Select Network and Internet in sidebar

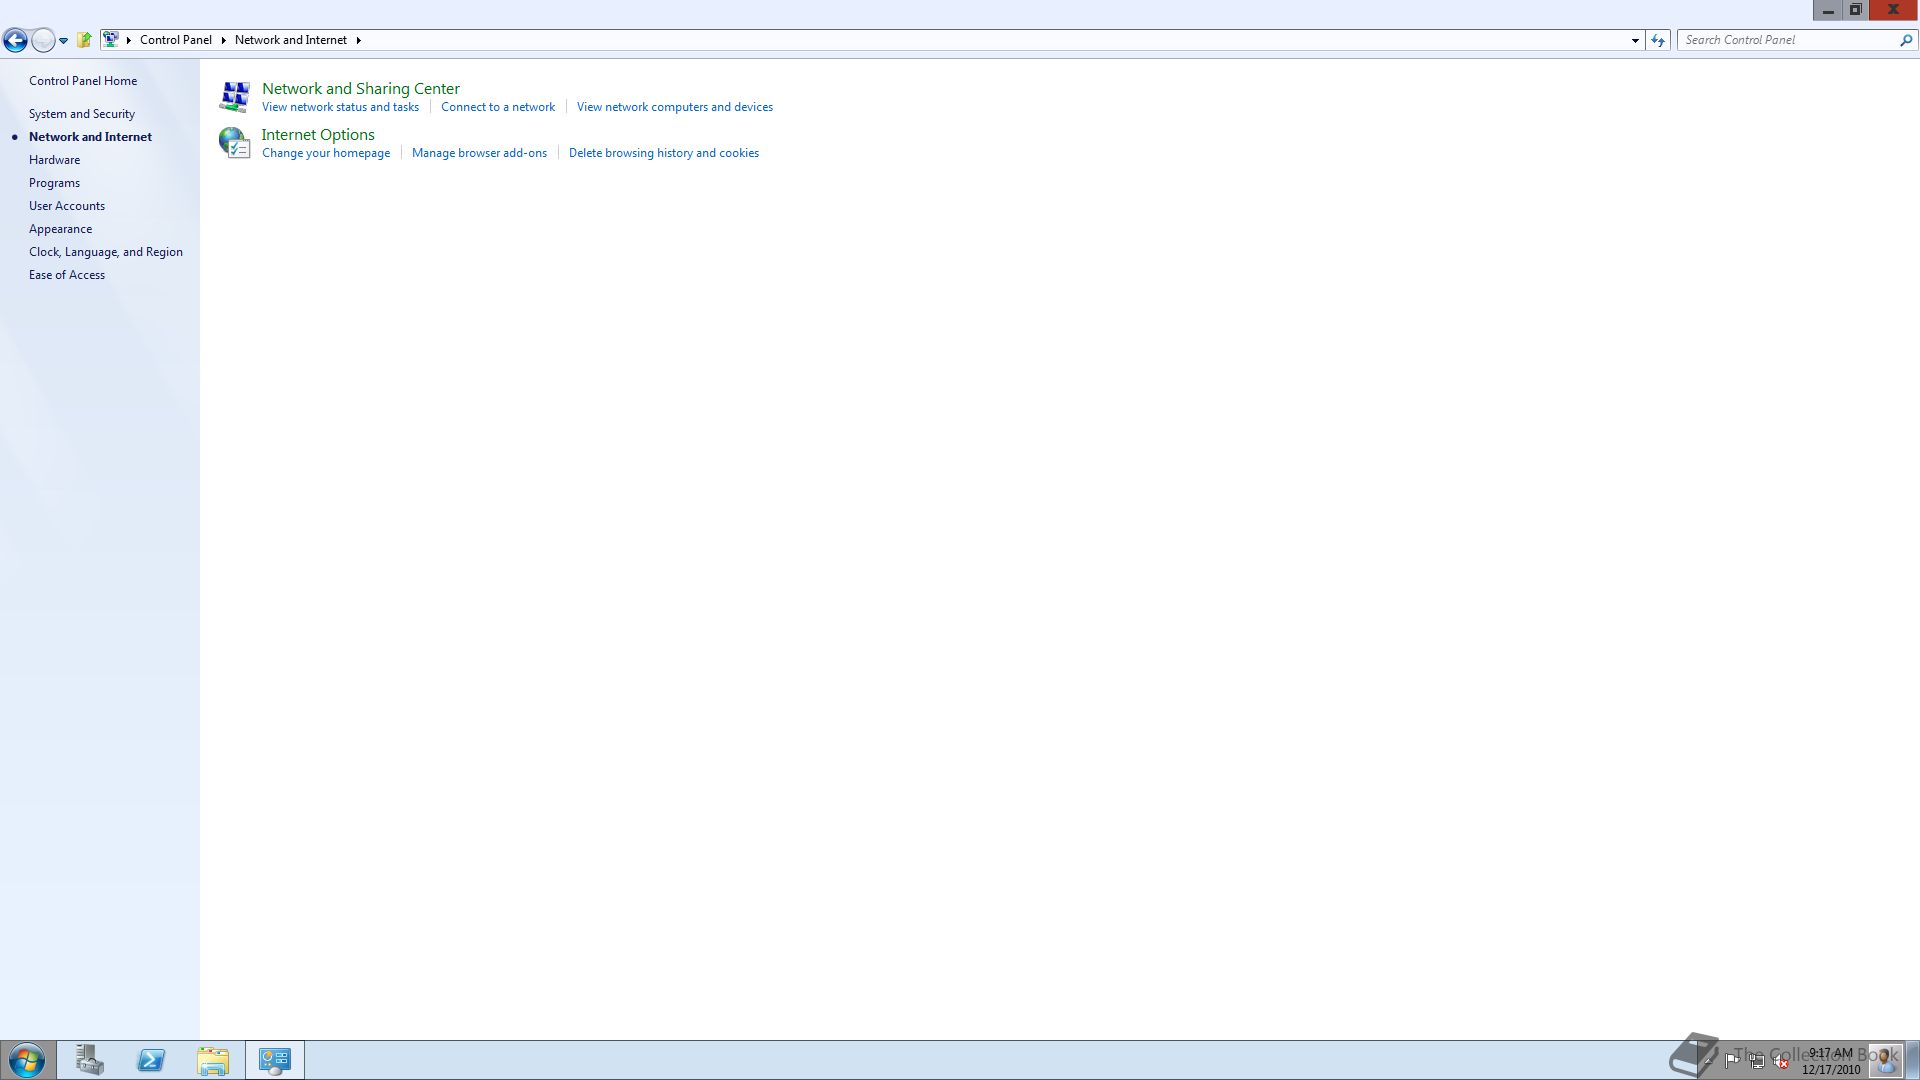pyautogui.click(x=90, y=137)
